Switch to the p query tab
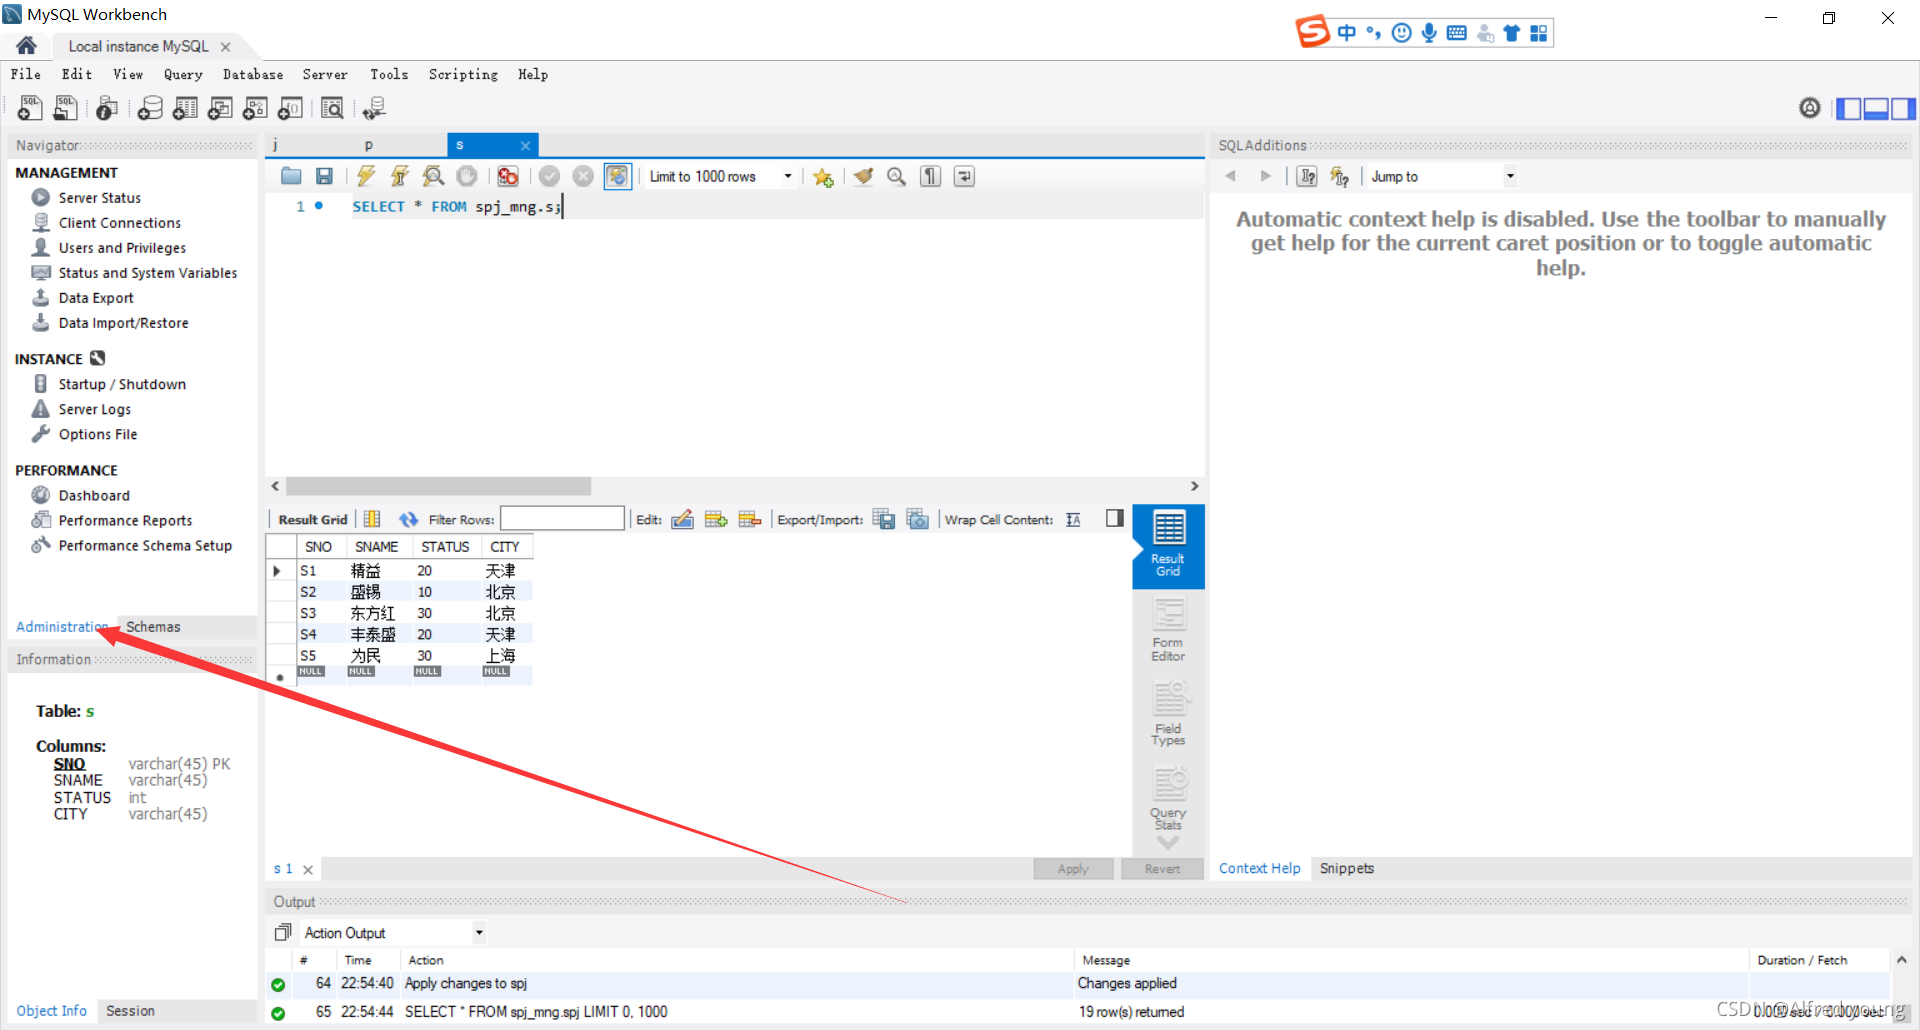The height and width of the screenshot is (1030, 1920). [x=369, y=145]
